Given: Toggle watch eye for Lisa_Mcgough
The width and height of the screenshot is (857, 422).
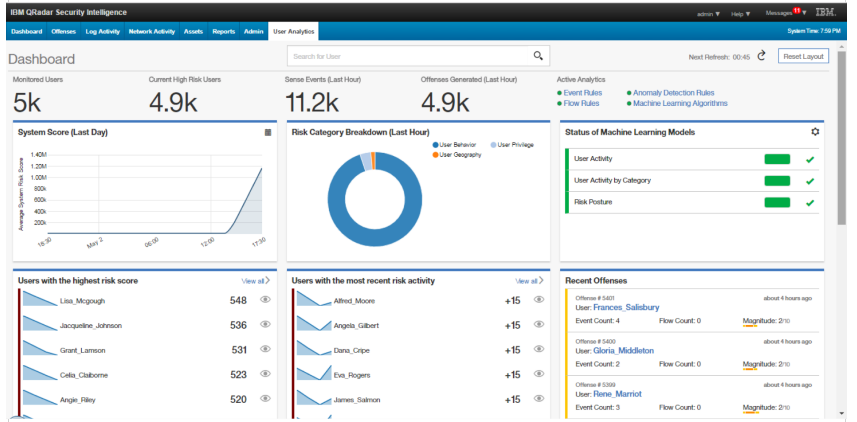Looking at the screenshot, I should click(266, 300).
